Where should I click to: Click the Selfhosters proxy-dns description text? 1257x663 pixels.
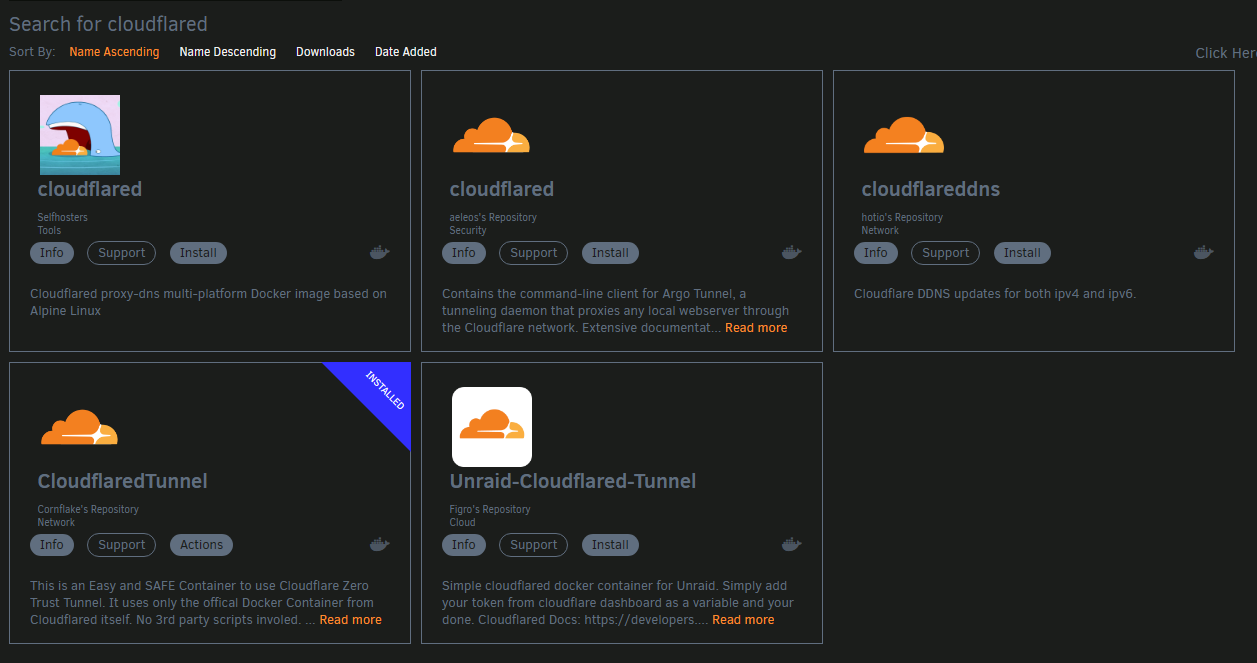click(208, 302)
